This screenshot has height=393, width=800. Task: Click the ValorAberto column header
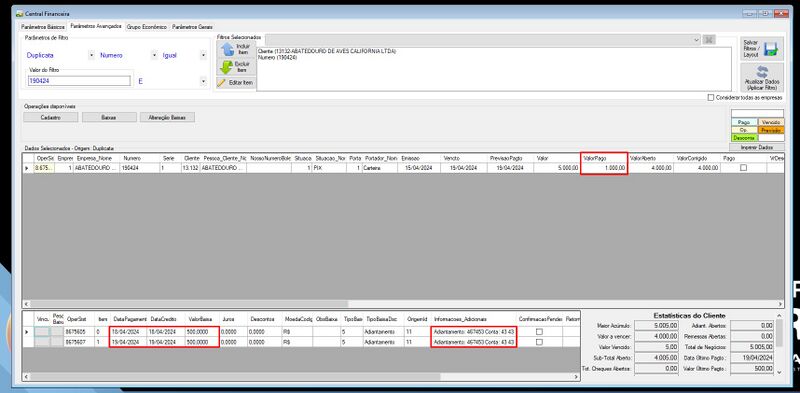click(x=651, y=158)
